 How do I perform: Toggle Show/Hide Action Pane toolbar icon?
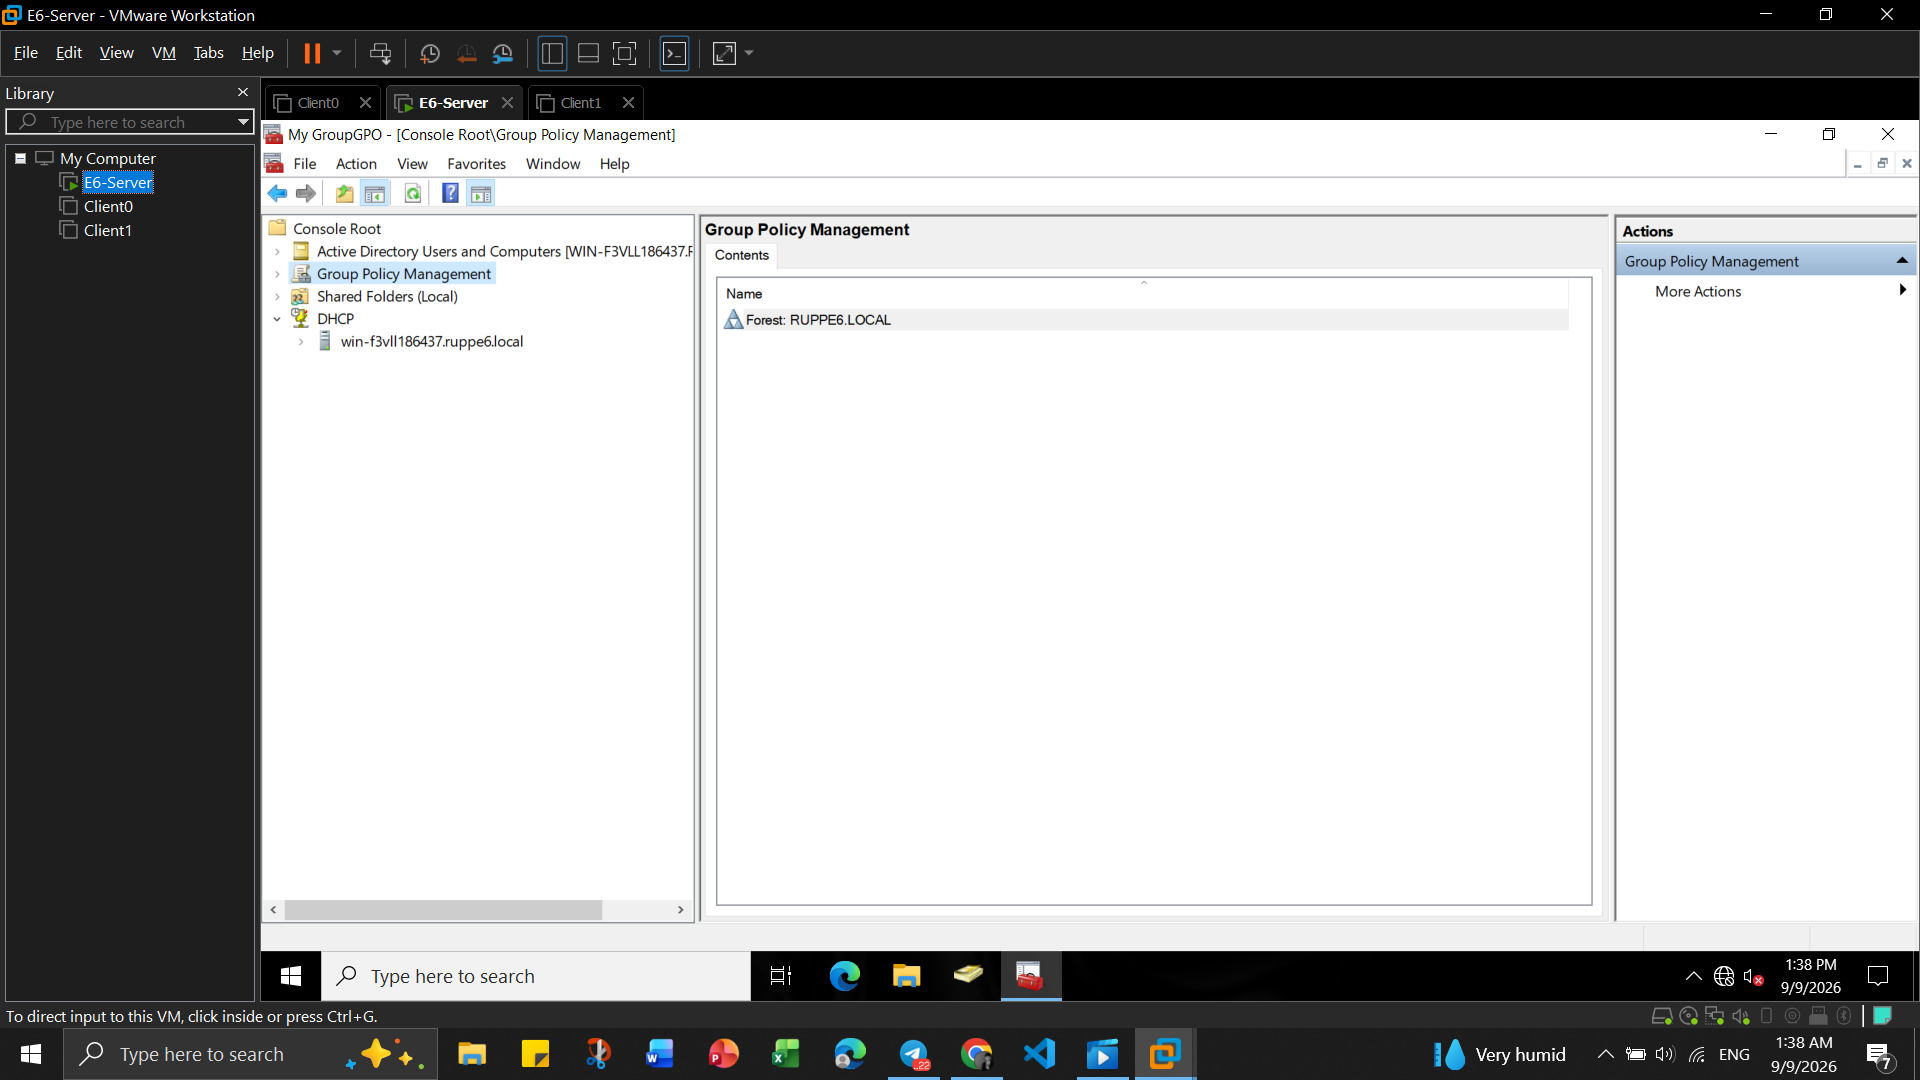(481, 194)
